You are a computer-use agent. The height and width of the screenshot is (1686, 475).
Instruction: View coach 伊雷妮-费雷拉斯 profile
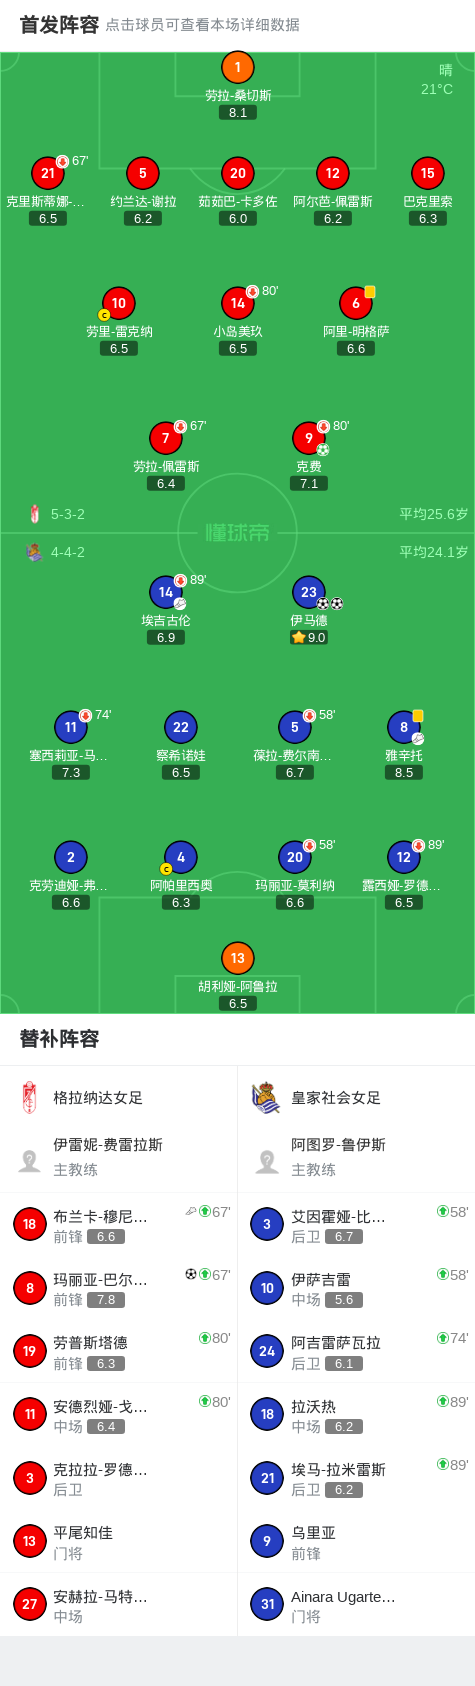(118, 1157)
